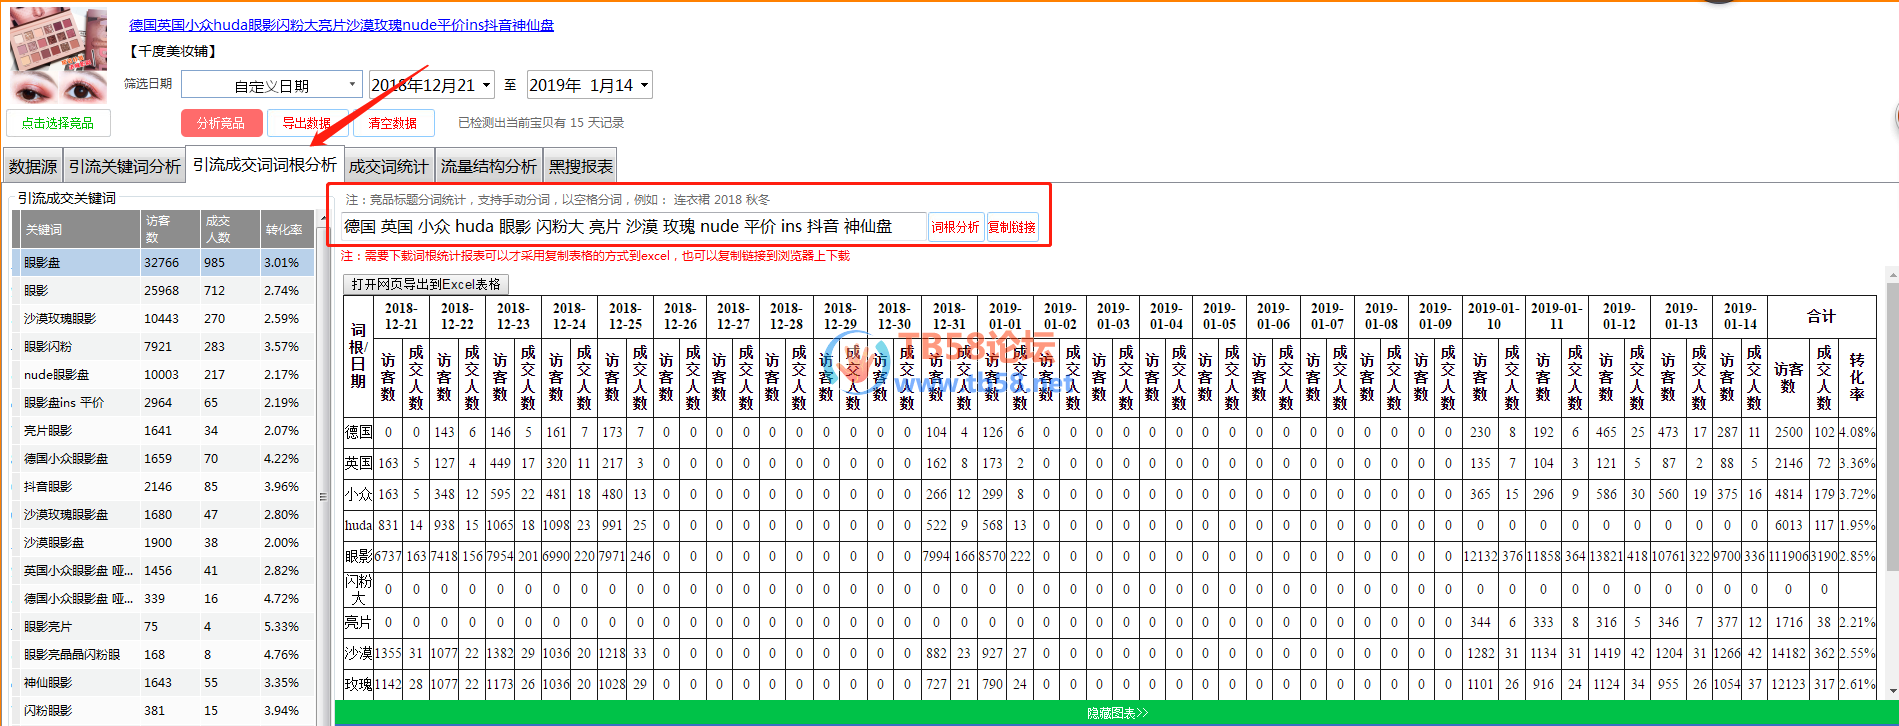
Task: Click the 复制链接 button
Action: tap(1012, 227)
